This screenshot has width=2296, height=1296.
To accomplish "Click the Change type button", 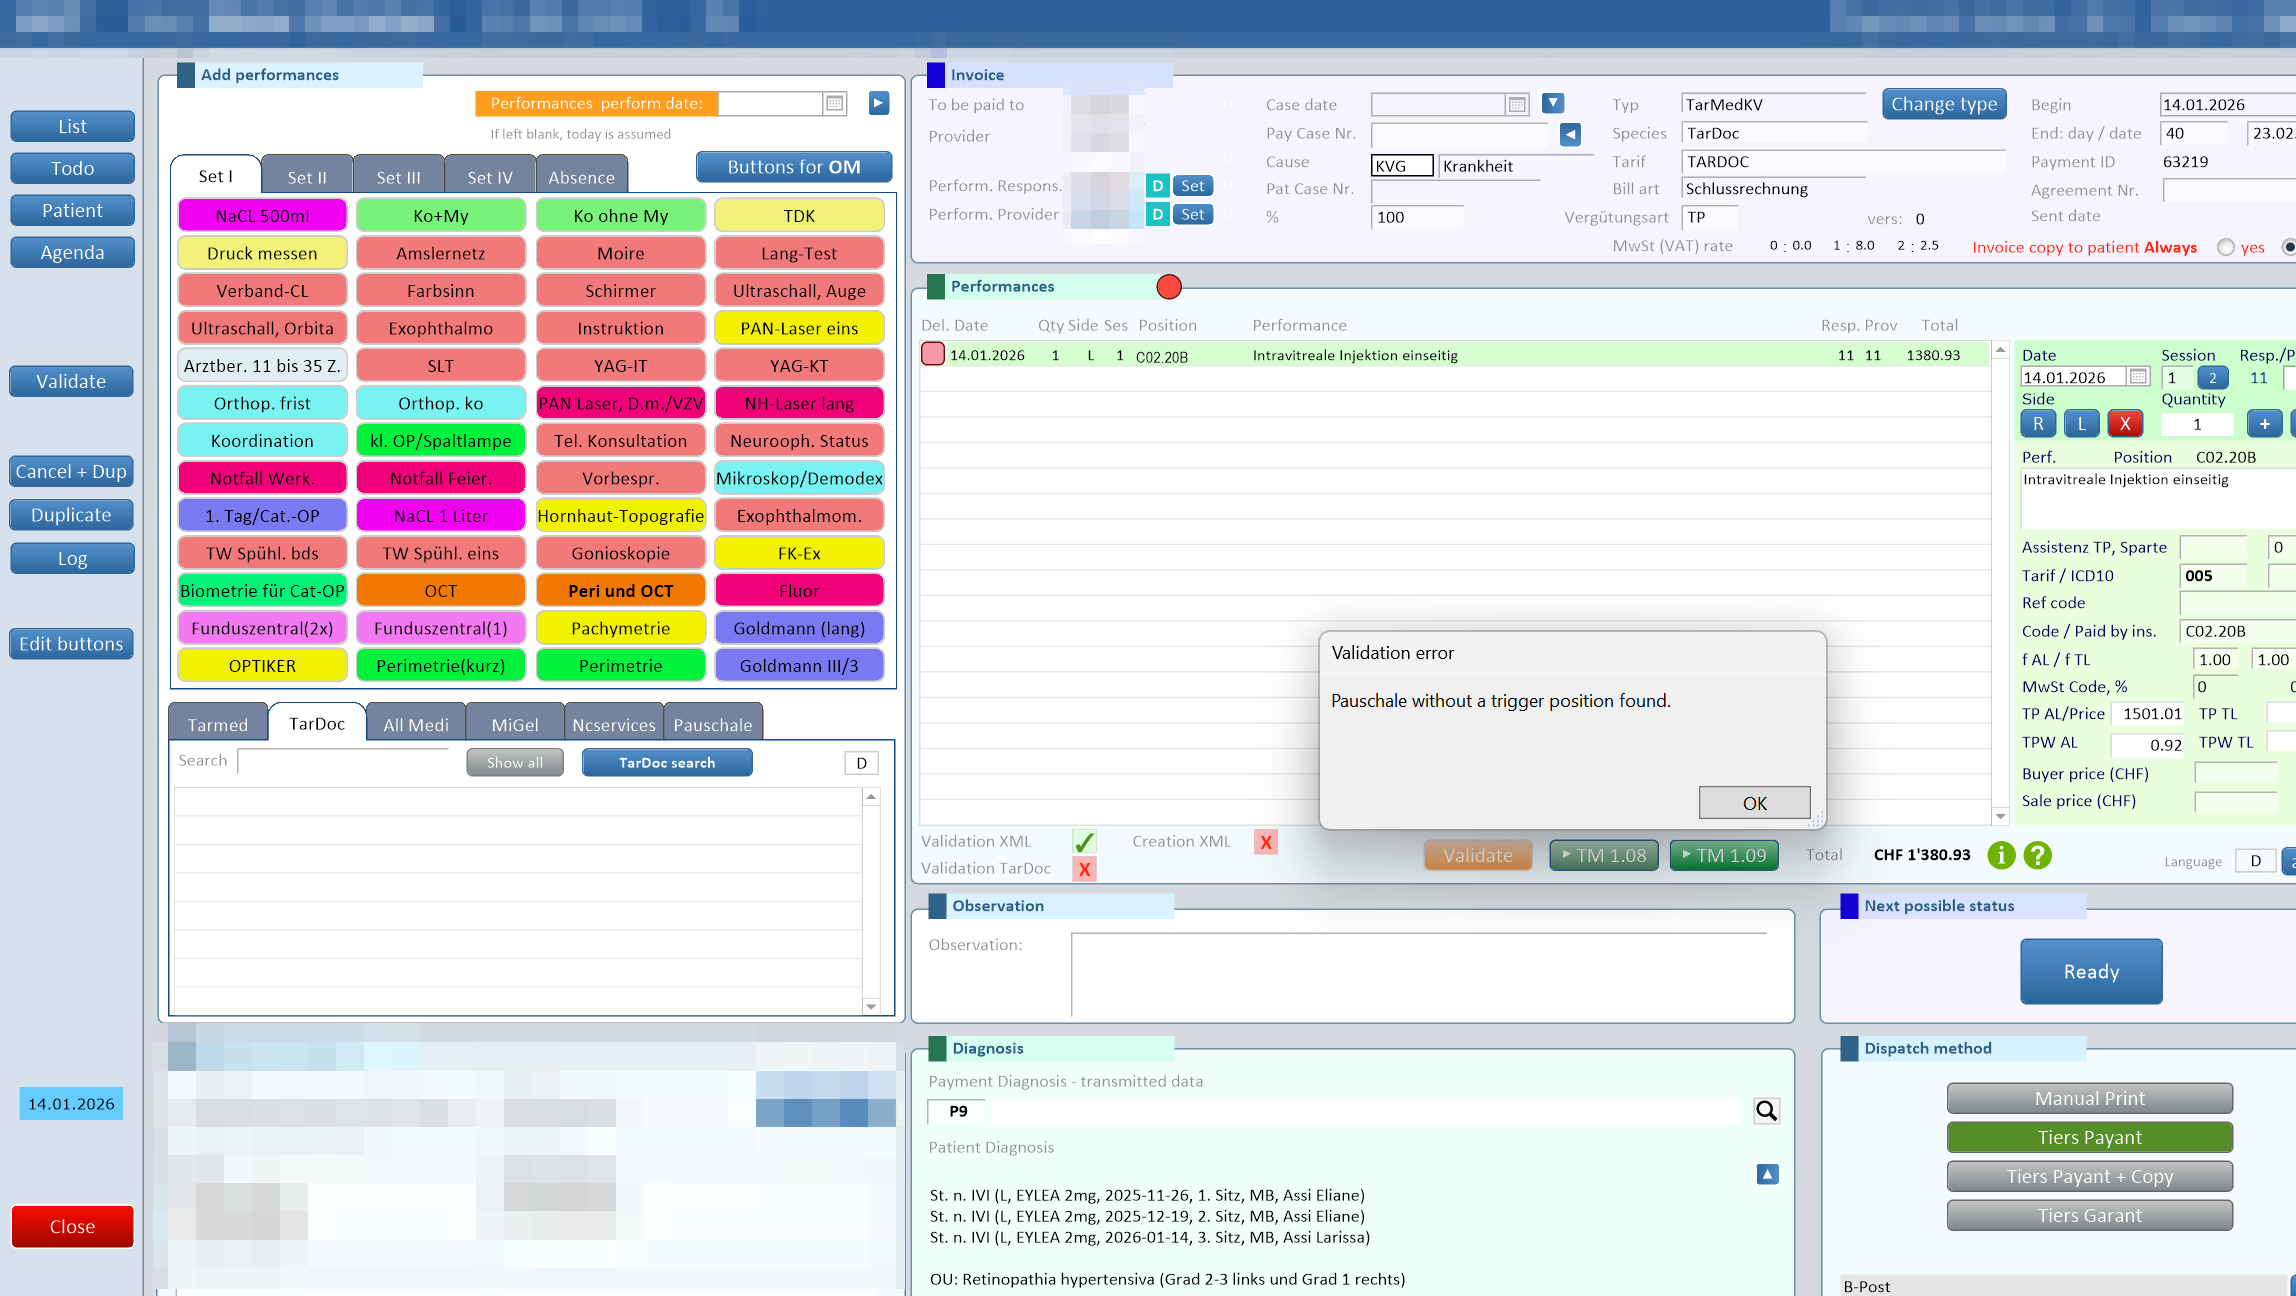I will (x=1943, y=104).
